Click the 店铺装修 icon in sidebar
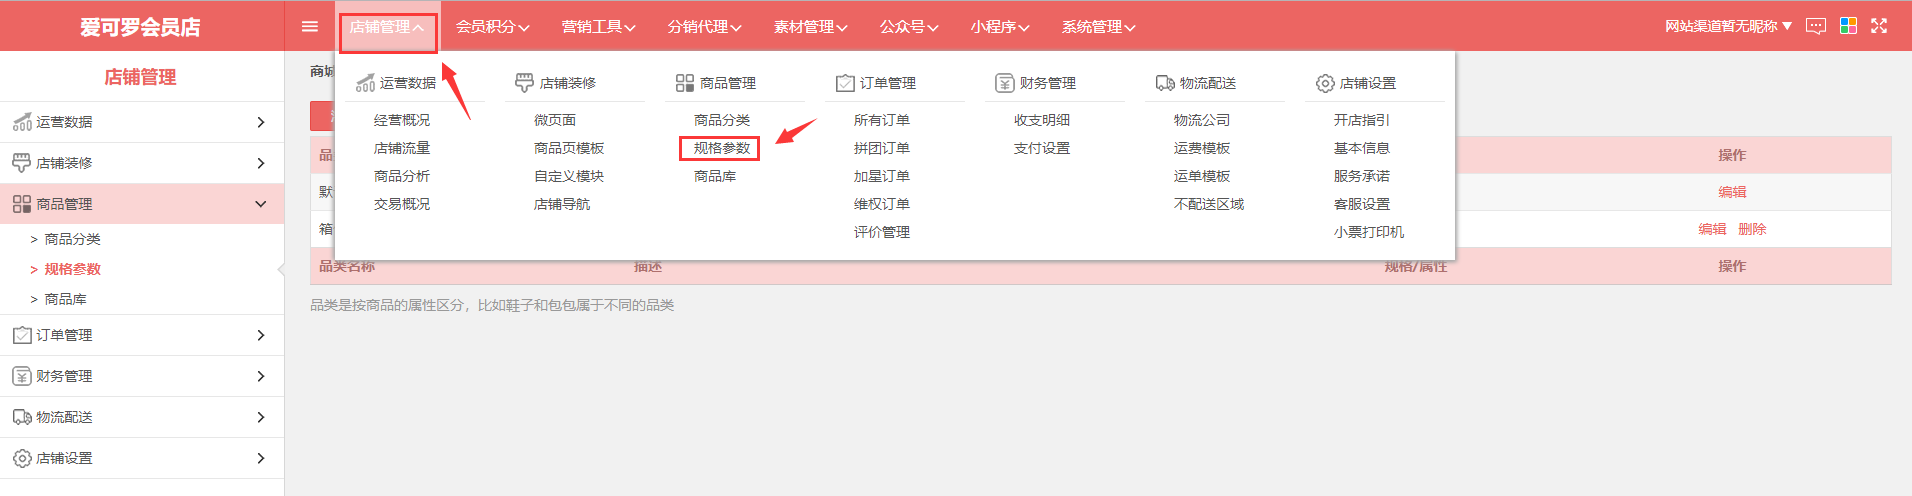This screenshot has width=1912, height=496. (x=22, y=163)
